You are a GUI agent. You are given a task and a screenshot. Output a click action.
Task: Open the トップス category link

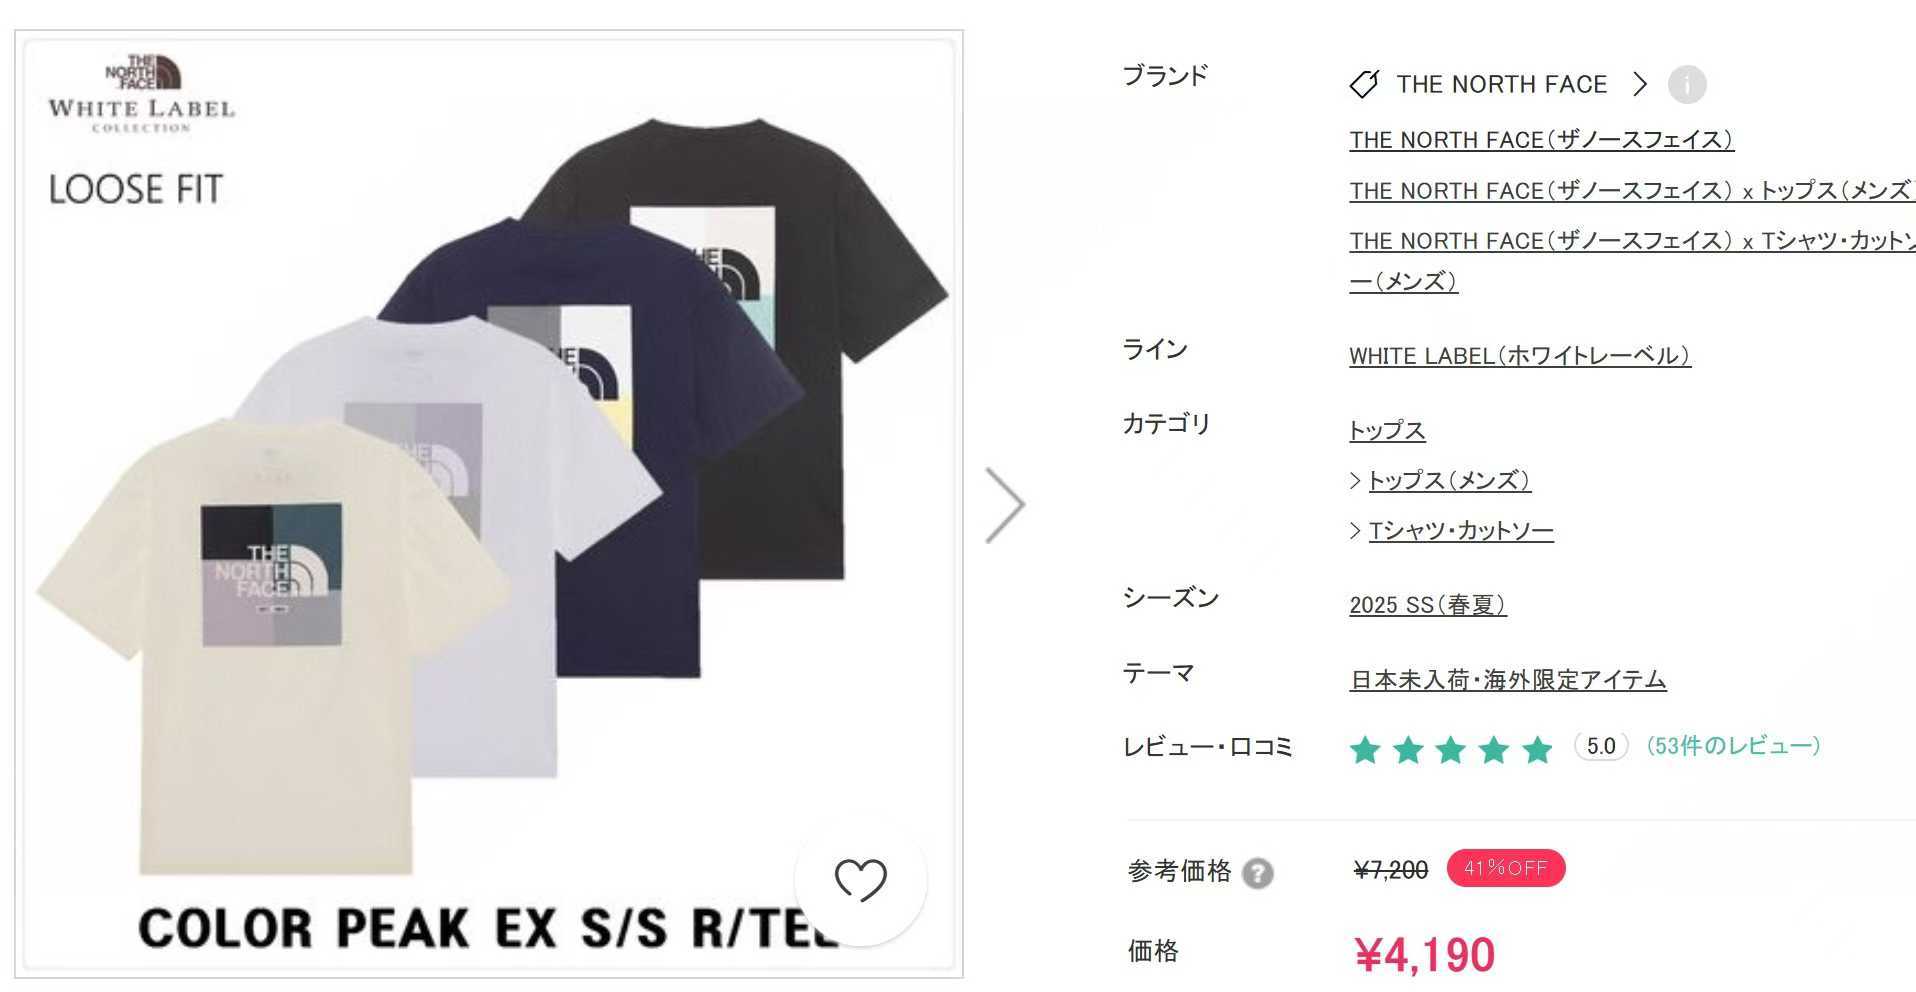pyautogui.click(x=1387, y=430)
